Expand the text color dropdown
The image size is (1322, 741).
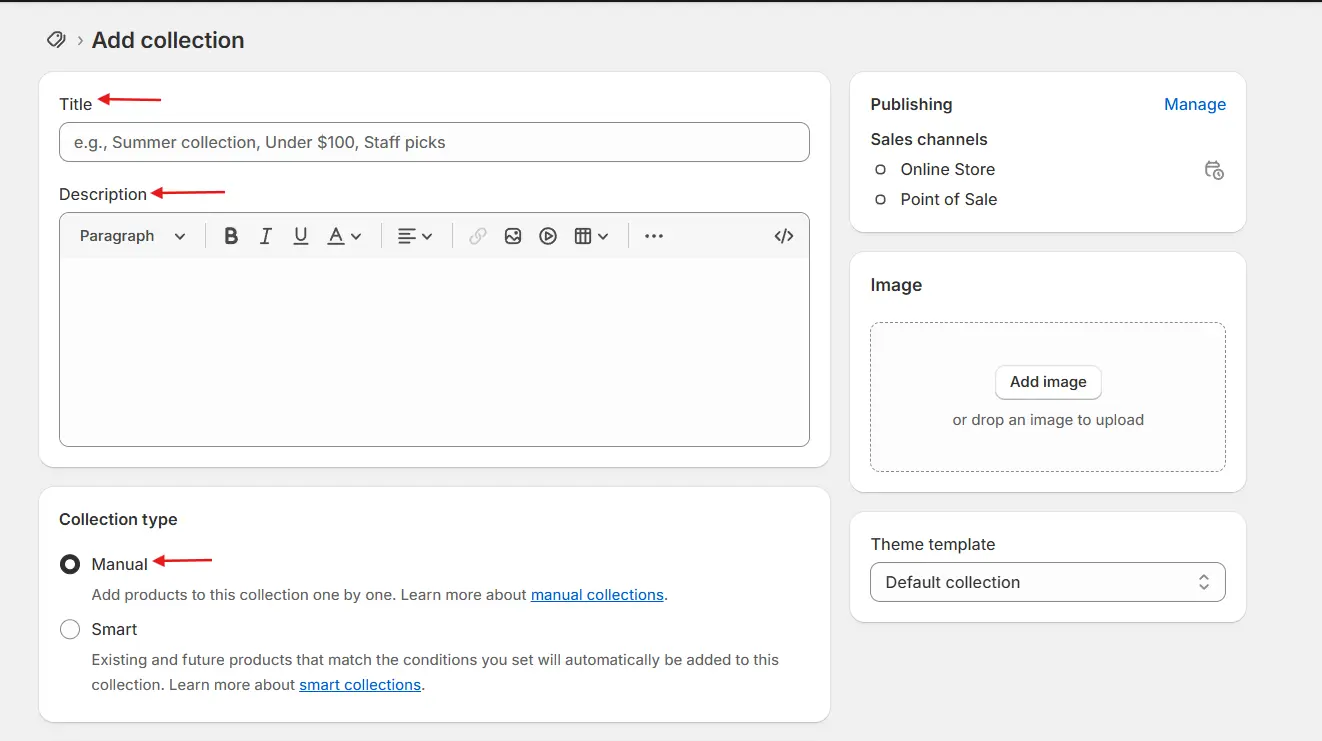pyautogui.click(x=345, y=236)
